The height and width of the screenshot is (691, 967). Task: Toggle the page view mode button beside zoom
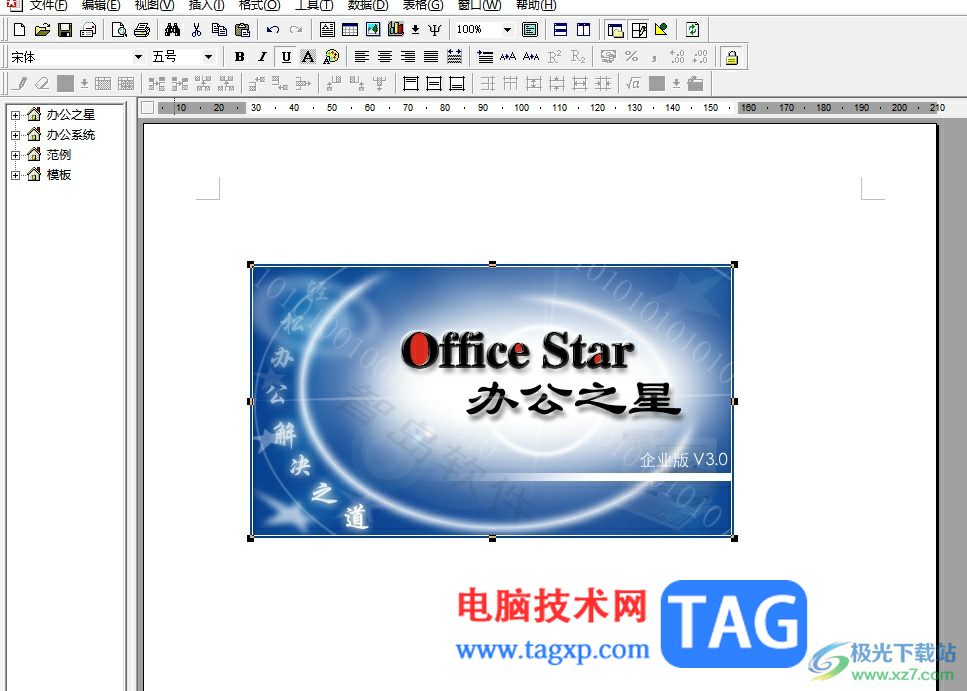[x=530, y=30]
